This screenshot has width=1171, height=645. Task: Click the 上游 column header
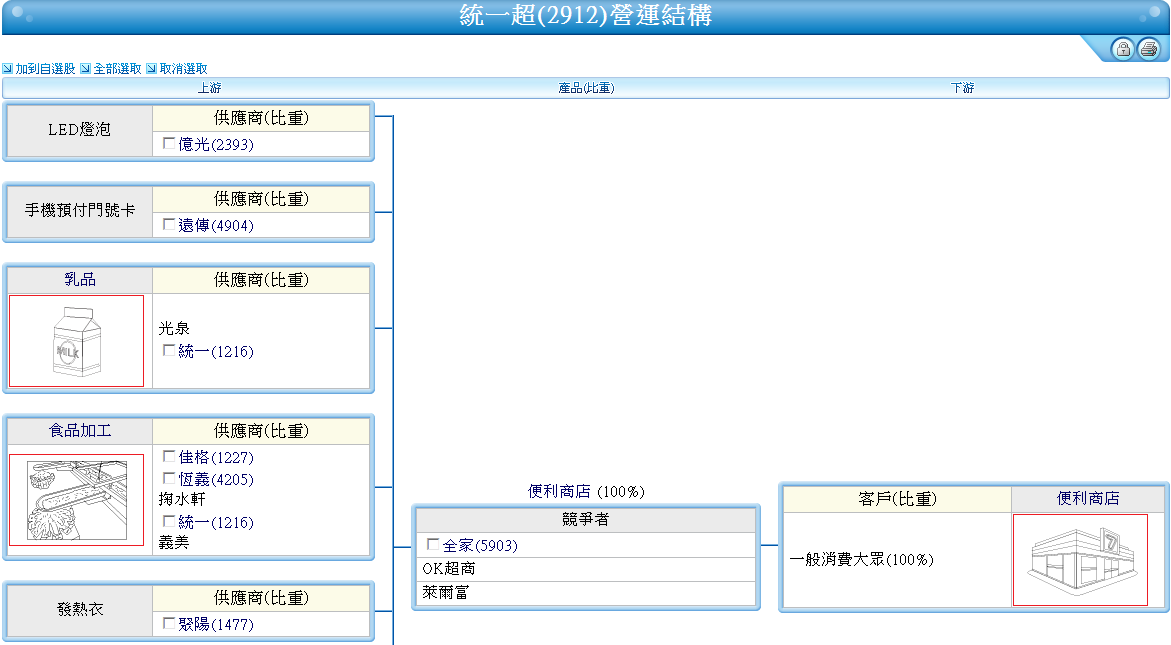[x=210, y=88]
